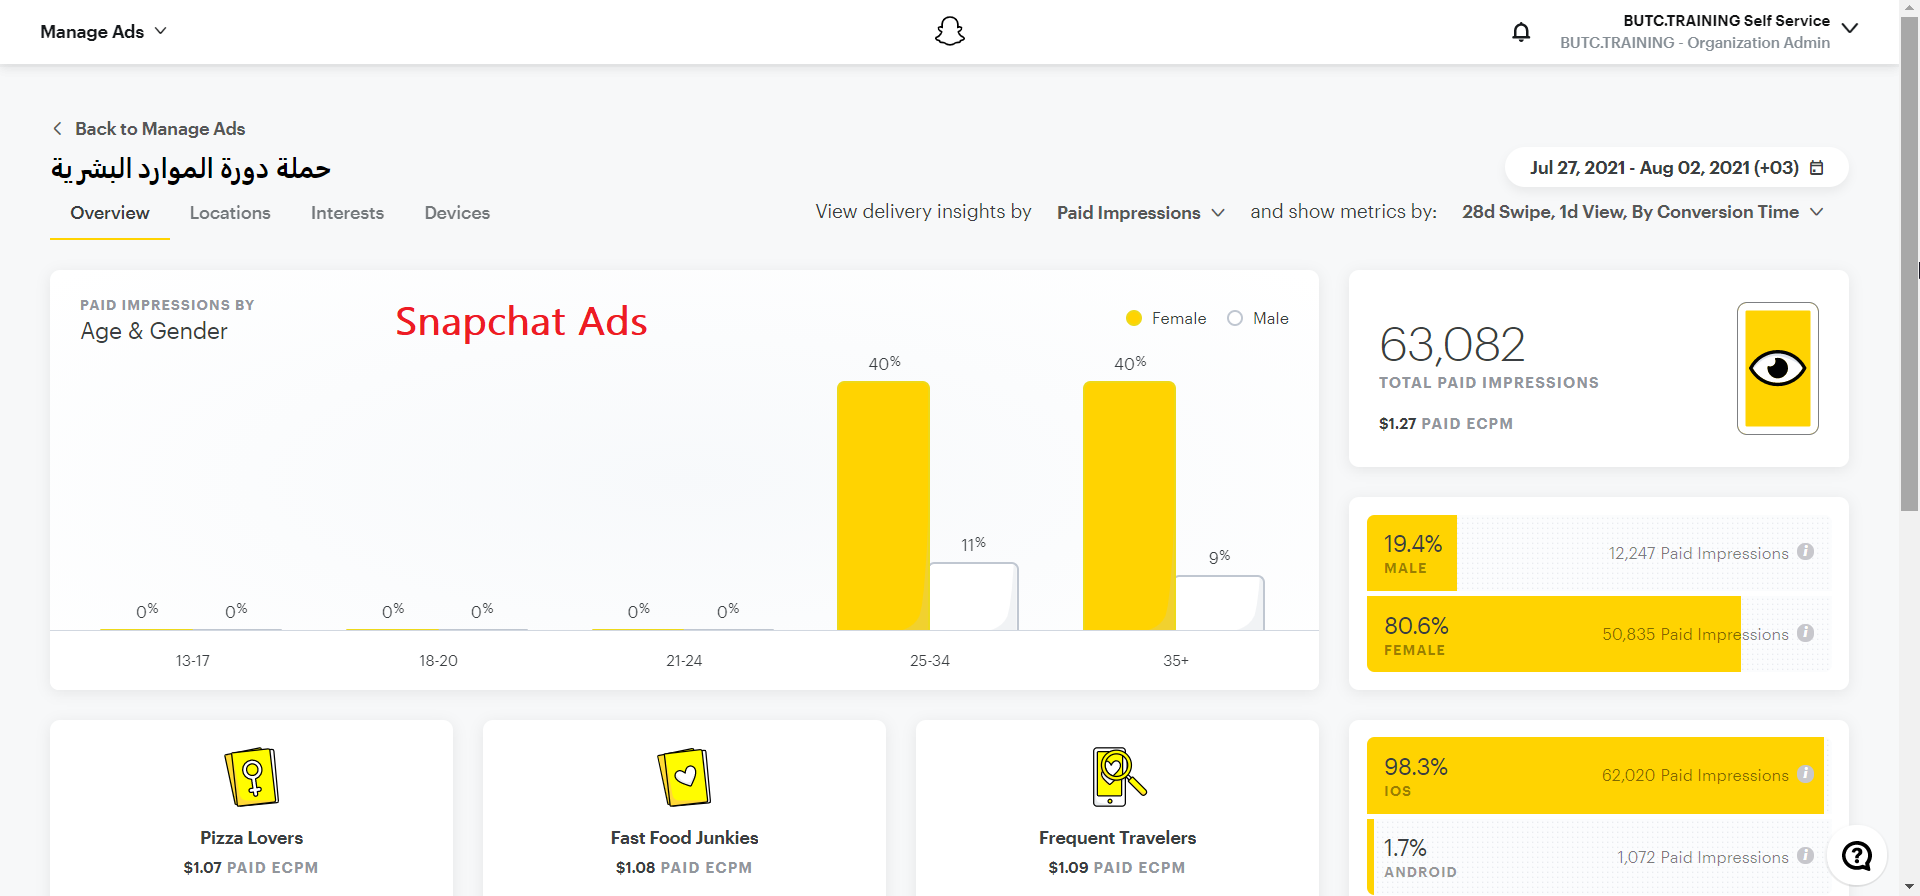Click the eye icon for paid impressions
This screenshot has height=896, width=1920.
pyautogui.click(x=1777, y=368)
